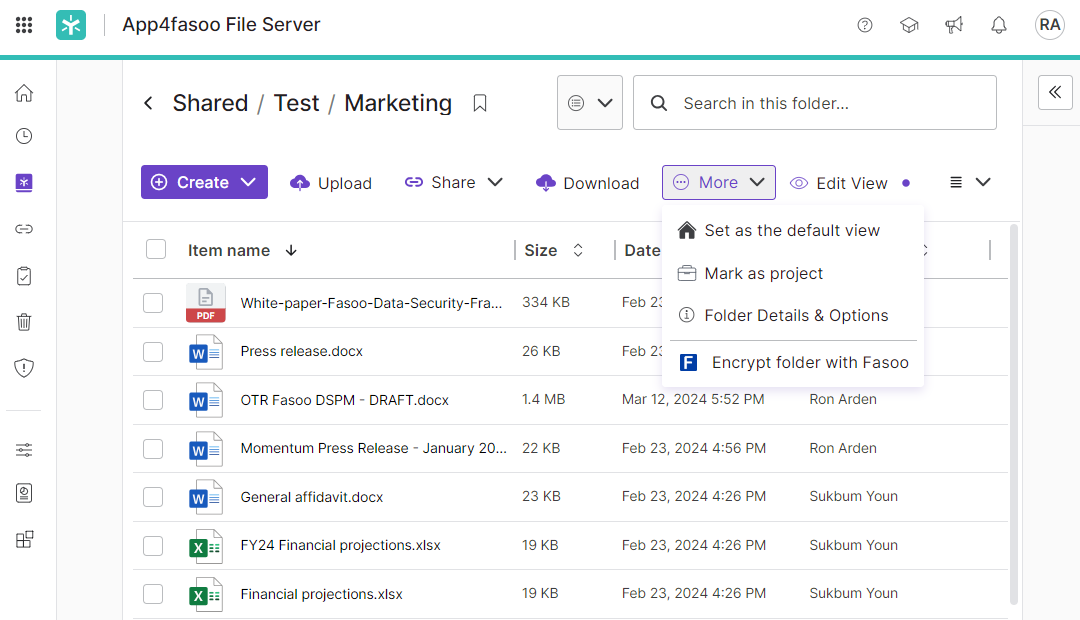The width and height of the screenshot is (1080, 620).
Task: Open Recent files clock icon in sidebar
Action: 24,136
